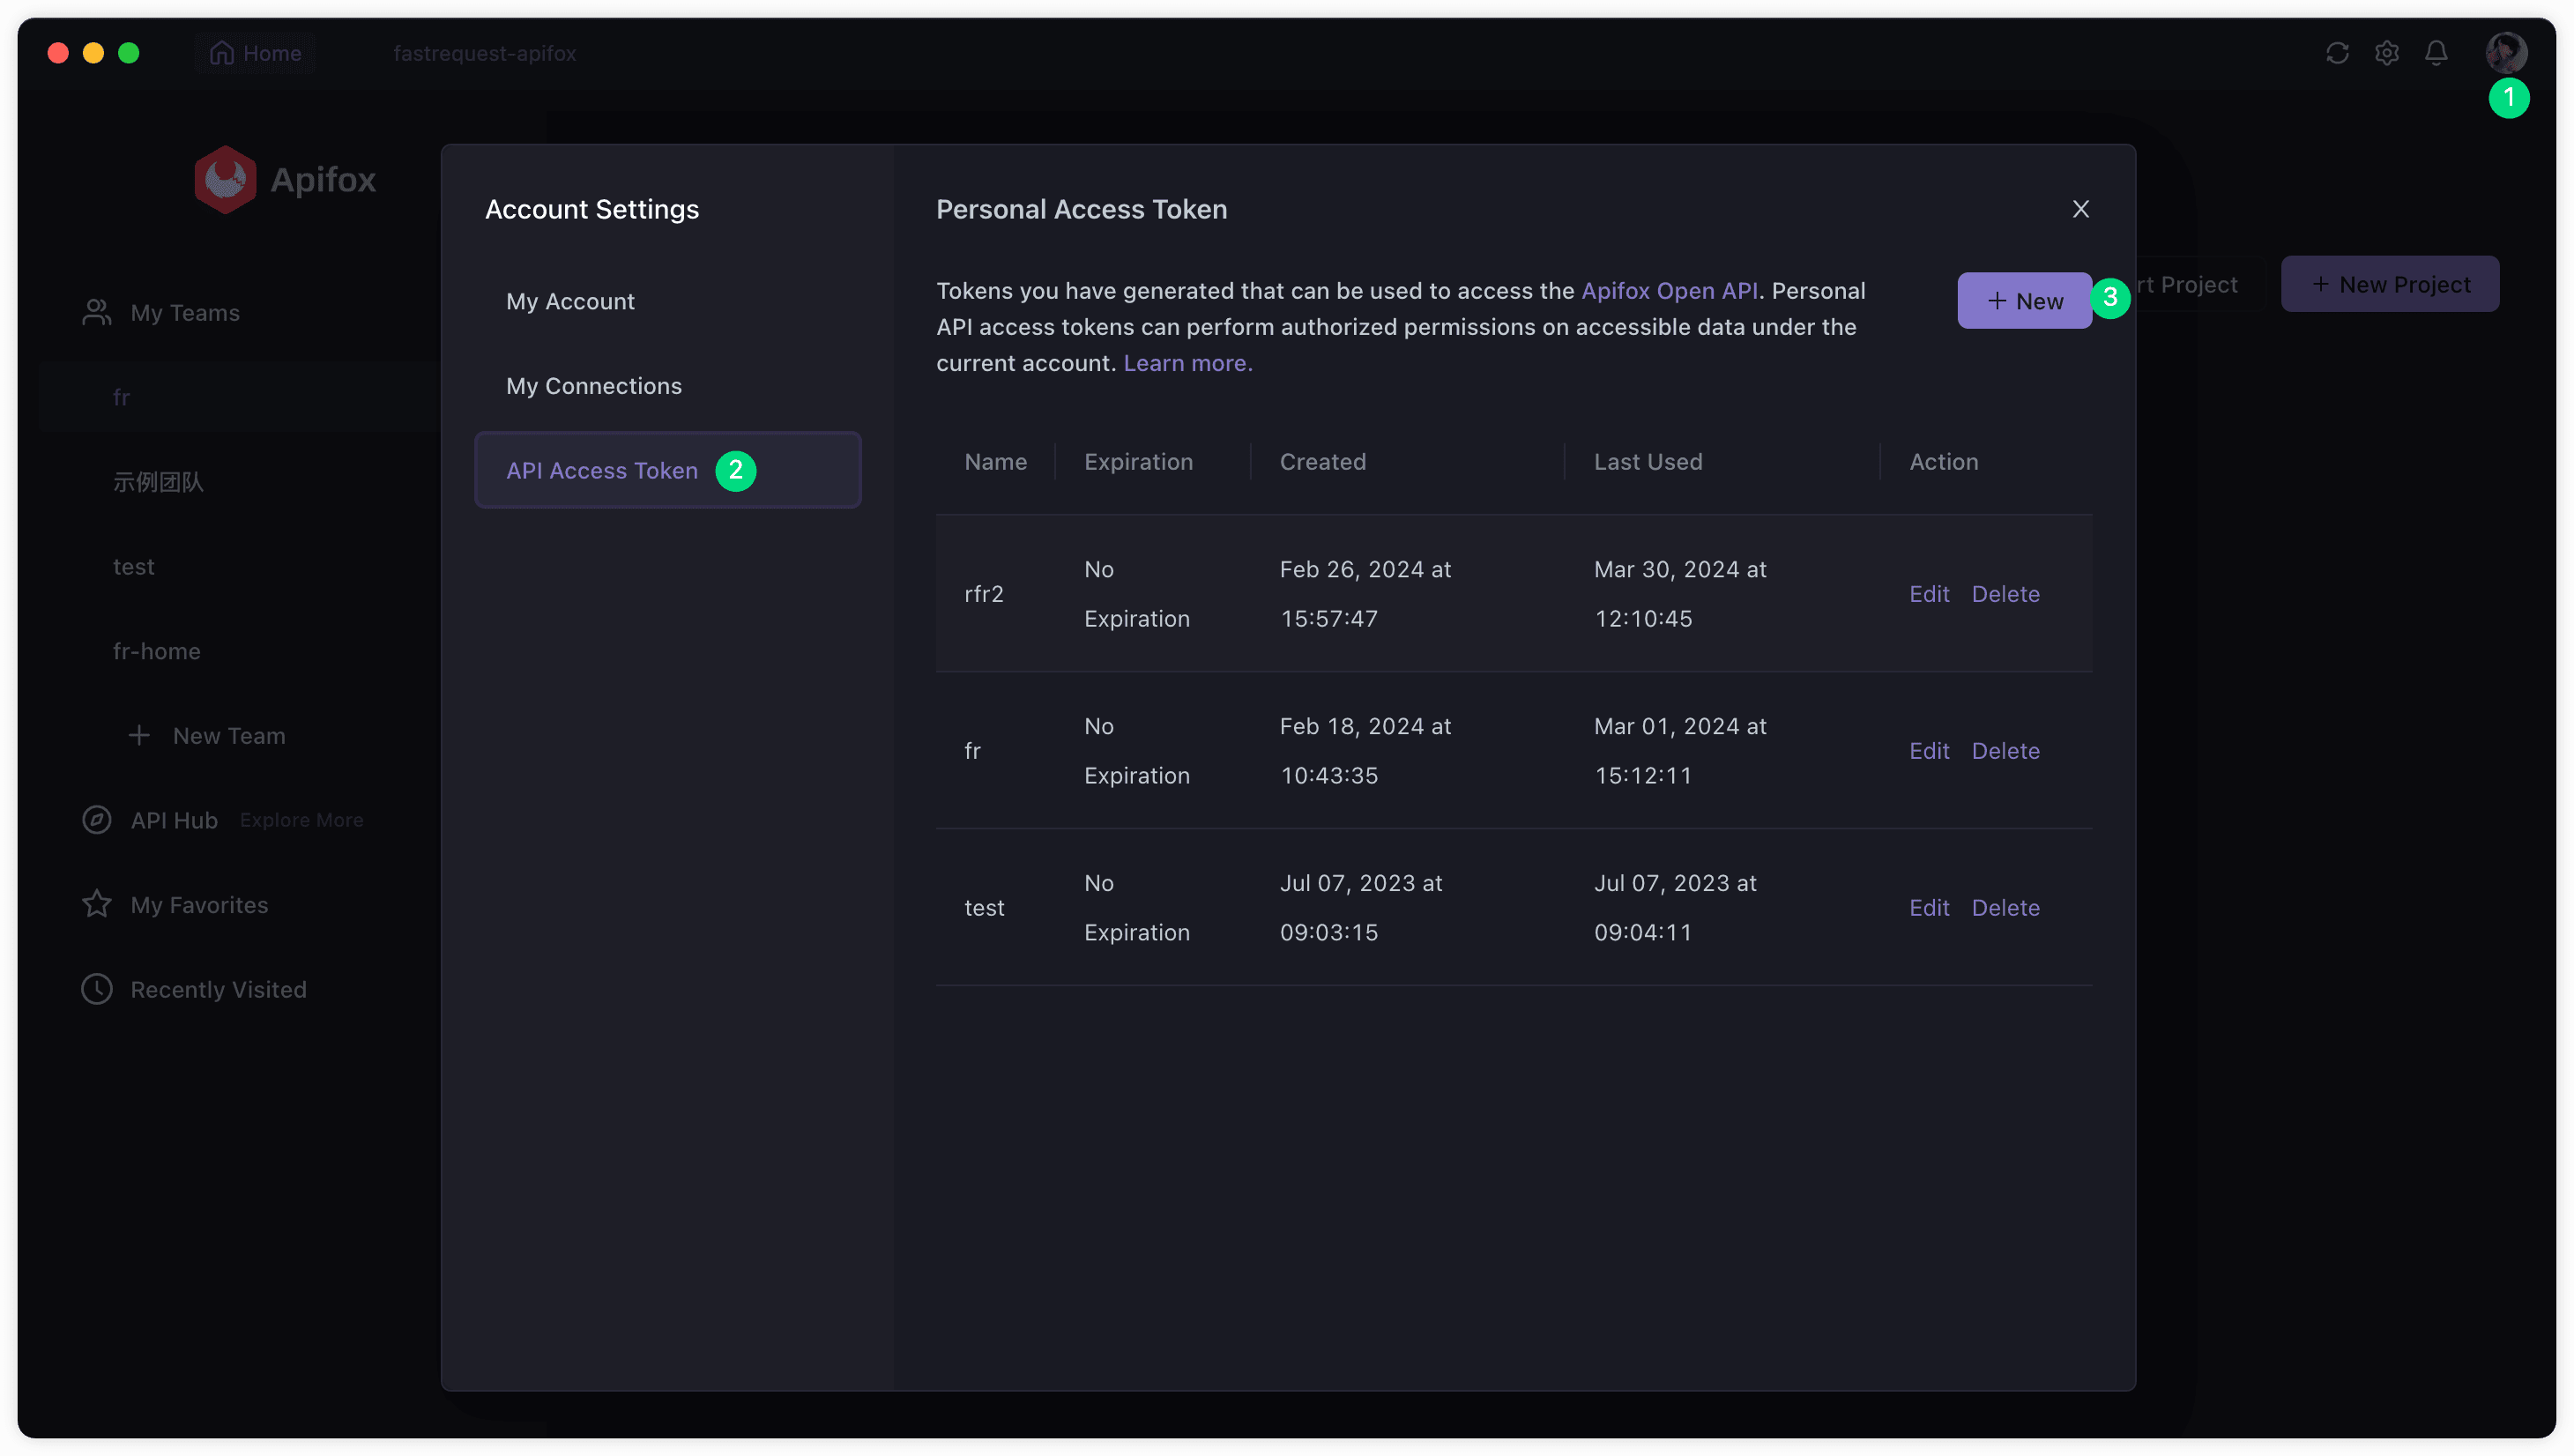
Task: Open the notifications bell icon
Action: click(x=2436, y=53)
